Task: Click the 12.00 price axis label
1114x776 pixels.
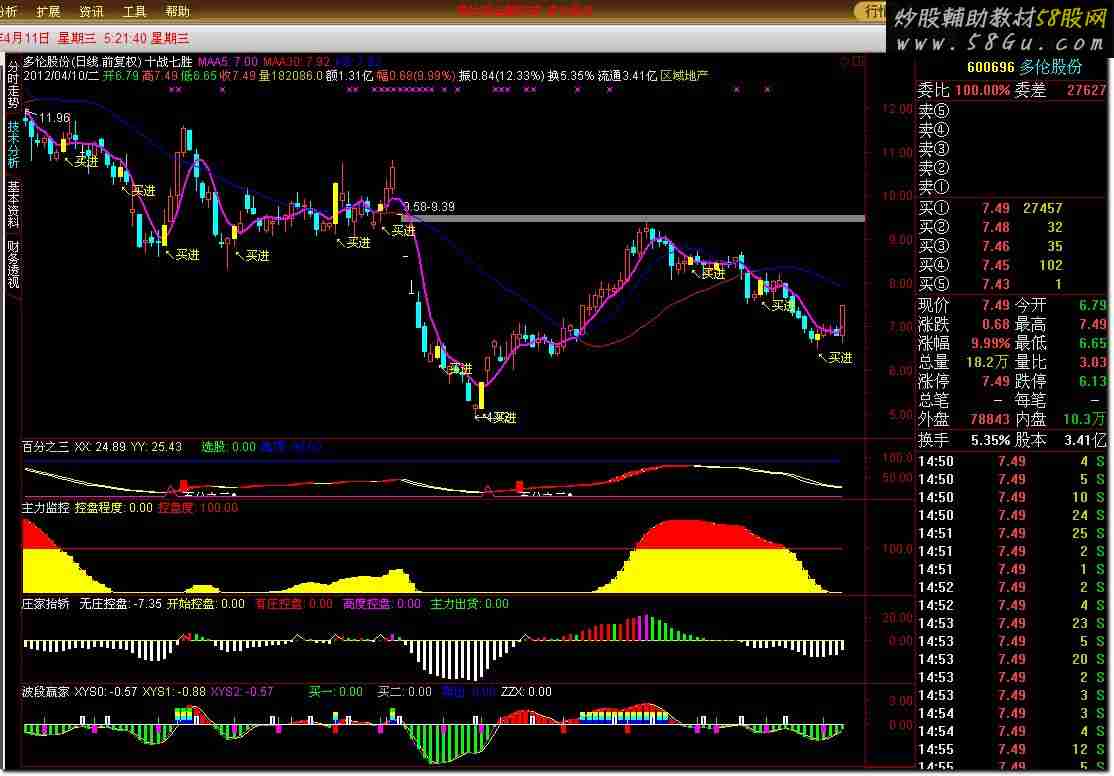Action: point(897,109)
